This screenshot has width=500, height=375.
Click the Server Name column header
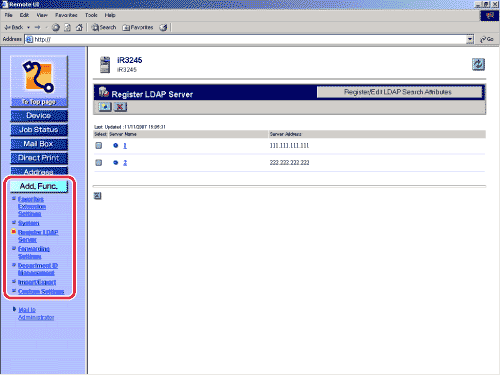123,134
